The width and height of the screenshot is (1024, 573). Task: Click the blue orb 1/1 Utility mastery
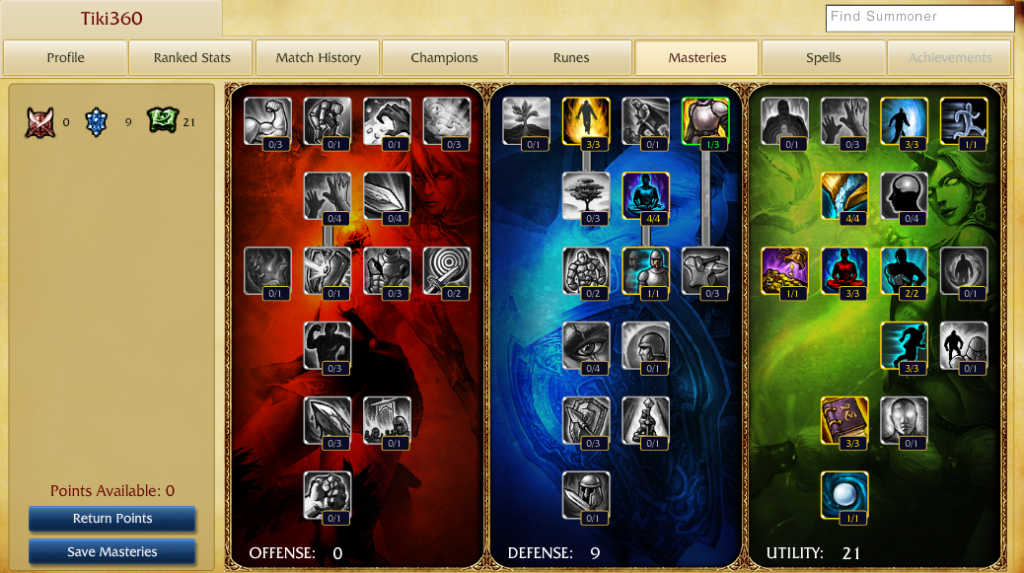844,497
